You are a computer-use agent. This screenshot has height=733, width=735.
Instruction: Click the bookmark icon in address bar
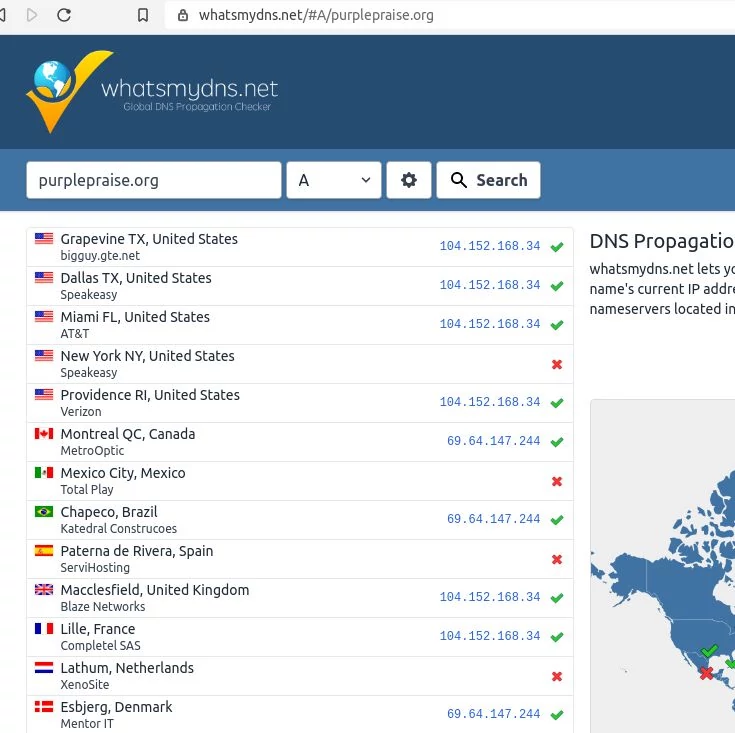pos(143,15)
